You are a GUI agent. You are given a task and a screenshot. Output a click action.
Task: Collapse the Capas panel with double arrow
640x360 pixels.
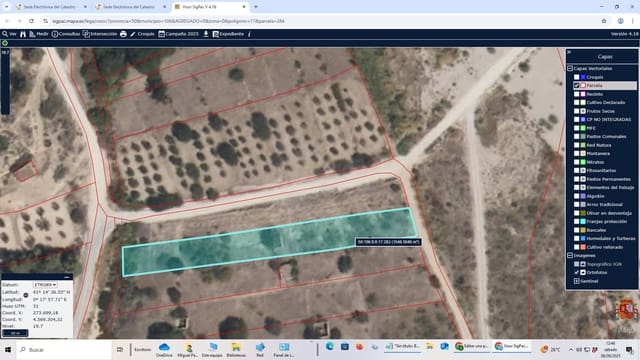pyautogui.click(x=569, y=52)
